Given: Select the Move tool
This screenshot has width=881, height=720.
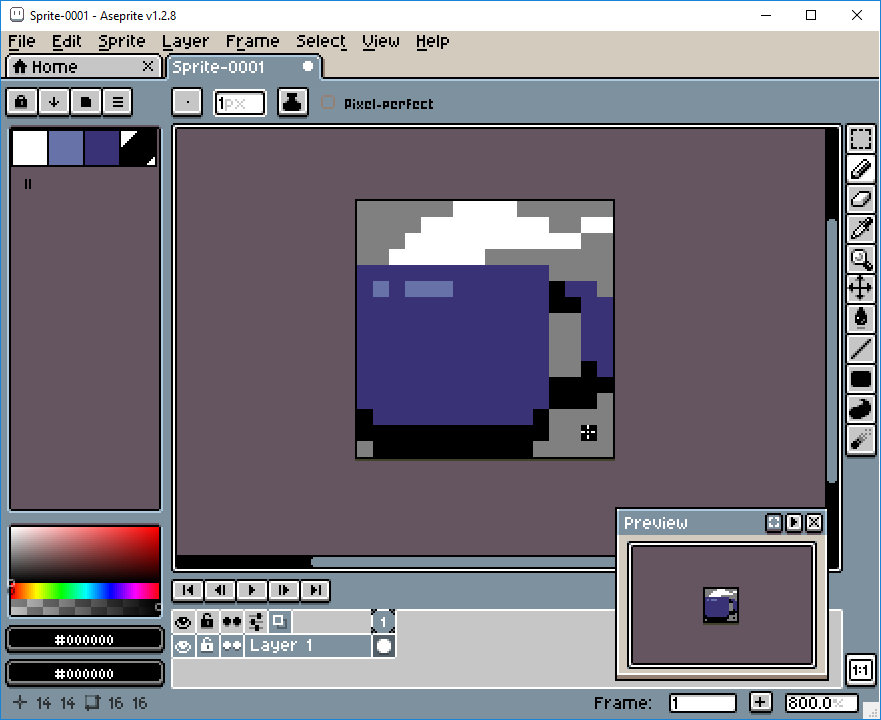Looking at the screenshot, I should tap(860, 288).
